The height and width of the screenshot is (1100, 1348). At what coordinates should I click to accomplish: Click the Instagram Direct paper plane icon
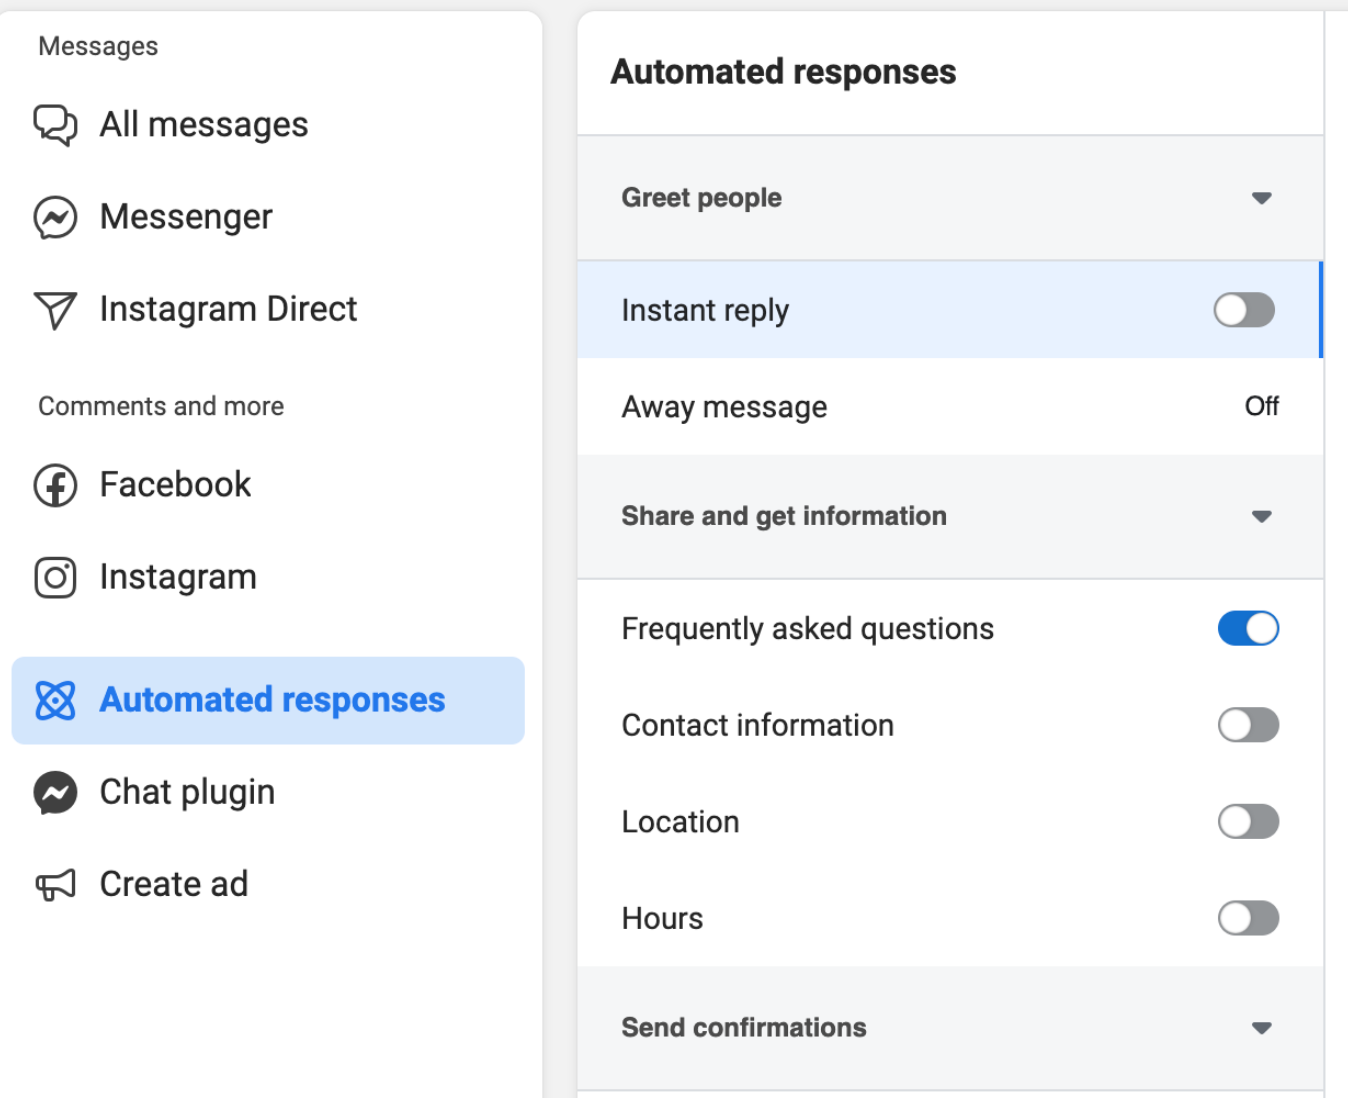(x=55, y=310)
